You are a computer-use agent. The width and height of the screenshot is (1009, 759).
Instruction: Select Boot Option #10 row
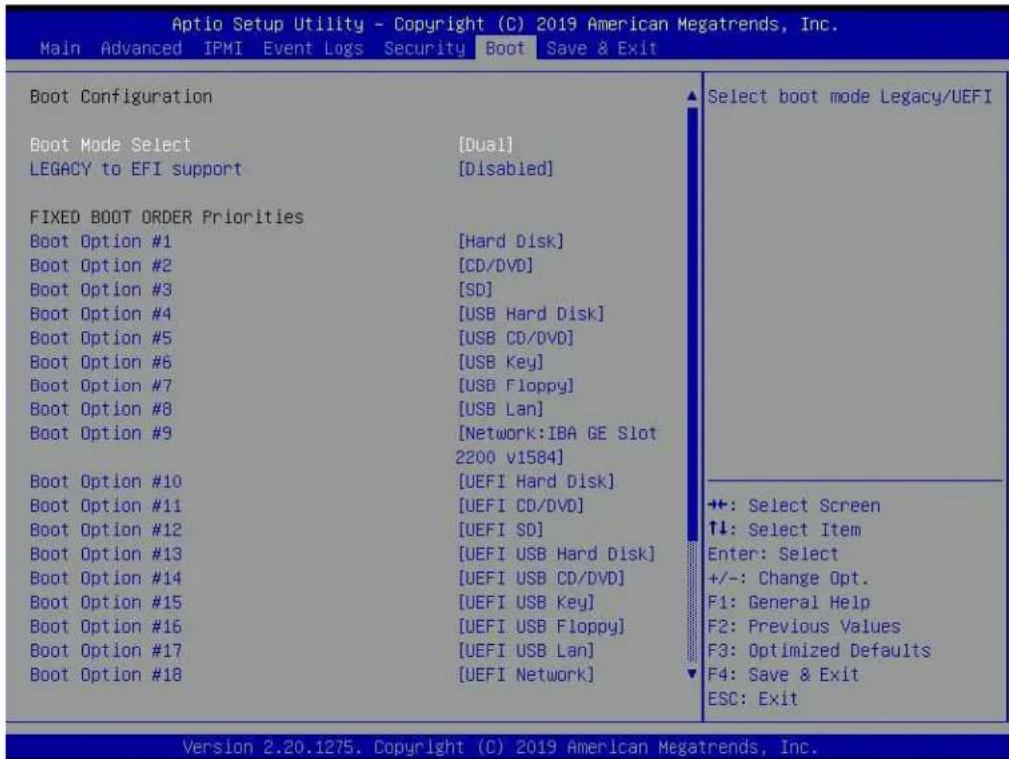106,482
